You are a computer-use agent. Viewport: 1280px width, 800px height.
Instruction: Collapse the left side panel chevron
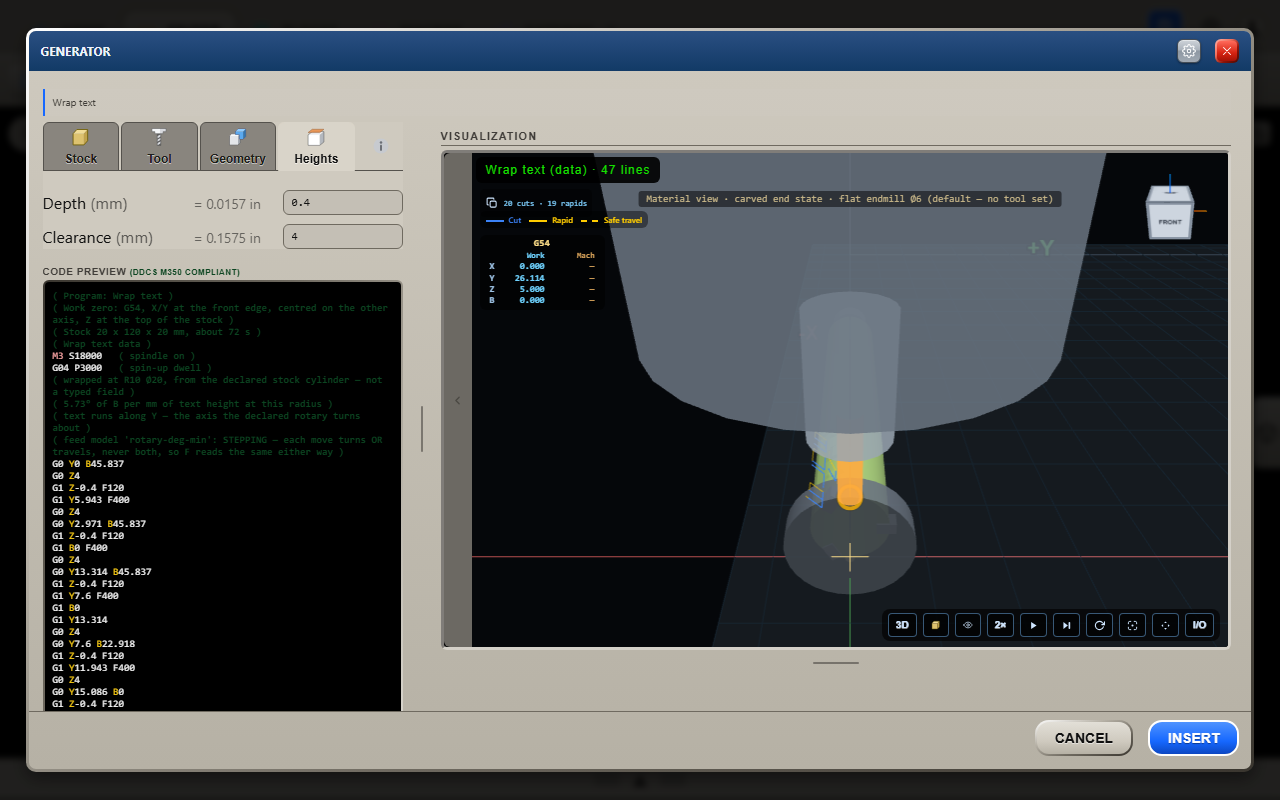458,400
